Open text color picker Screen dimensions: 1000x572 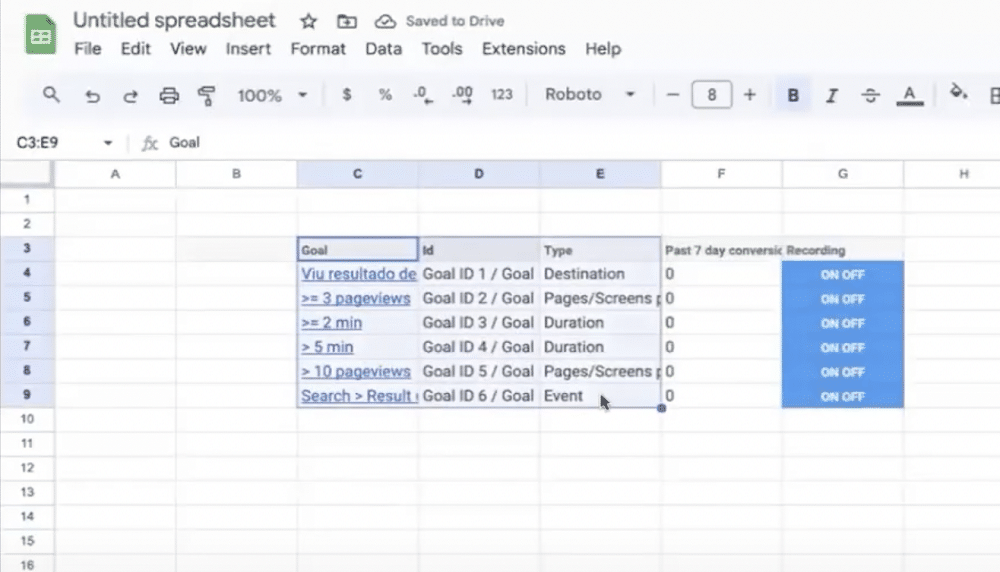click(x=909, y=96)
